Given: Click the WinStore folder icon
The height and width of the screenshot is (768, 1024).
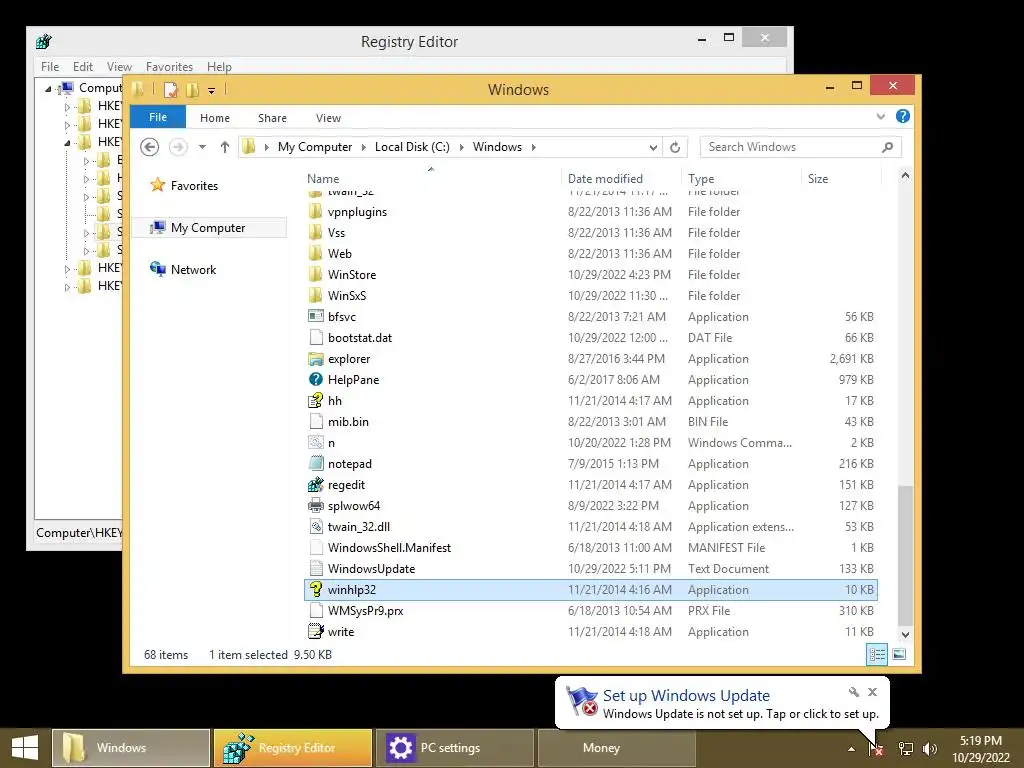Looking at the screenshot, I should (x=315, y=274).
